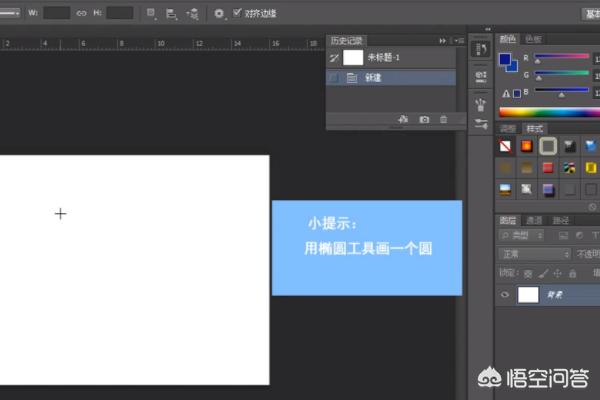The width and height of the screenshot is (600, 400).
Task: Click the H height input field
Action: pos(119,13)
